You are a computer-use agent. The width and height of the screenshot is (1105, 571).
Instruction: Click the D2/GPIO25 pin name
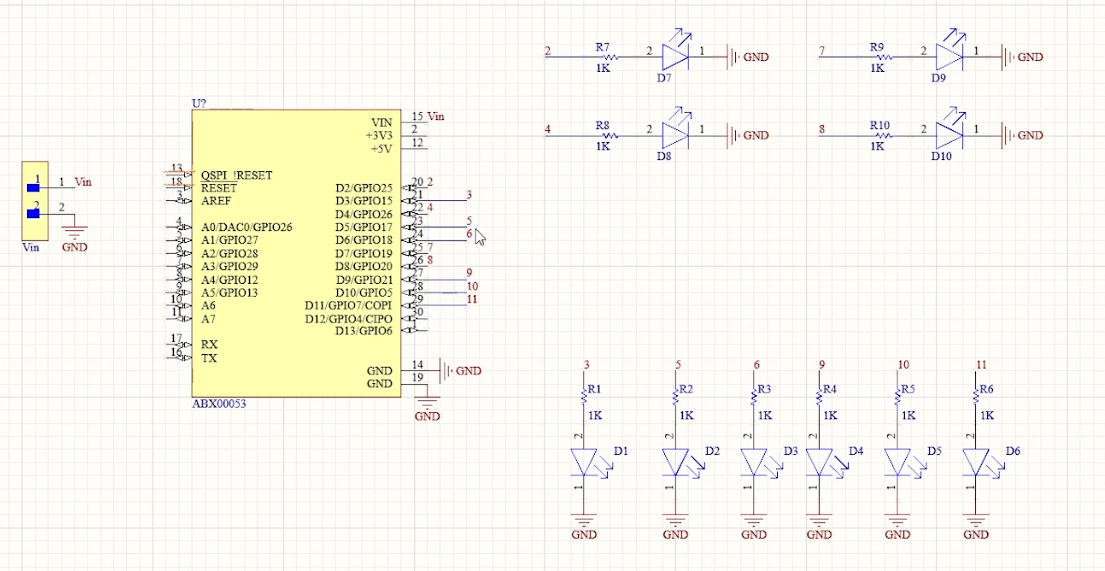point(364,188)
